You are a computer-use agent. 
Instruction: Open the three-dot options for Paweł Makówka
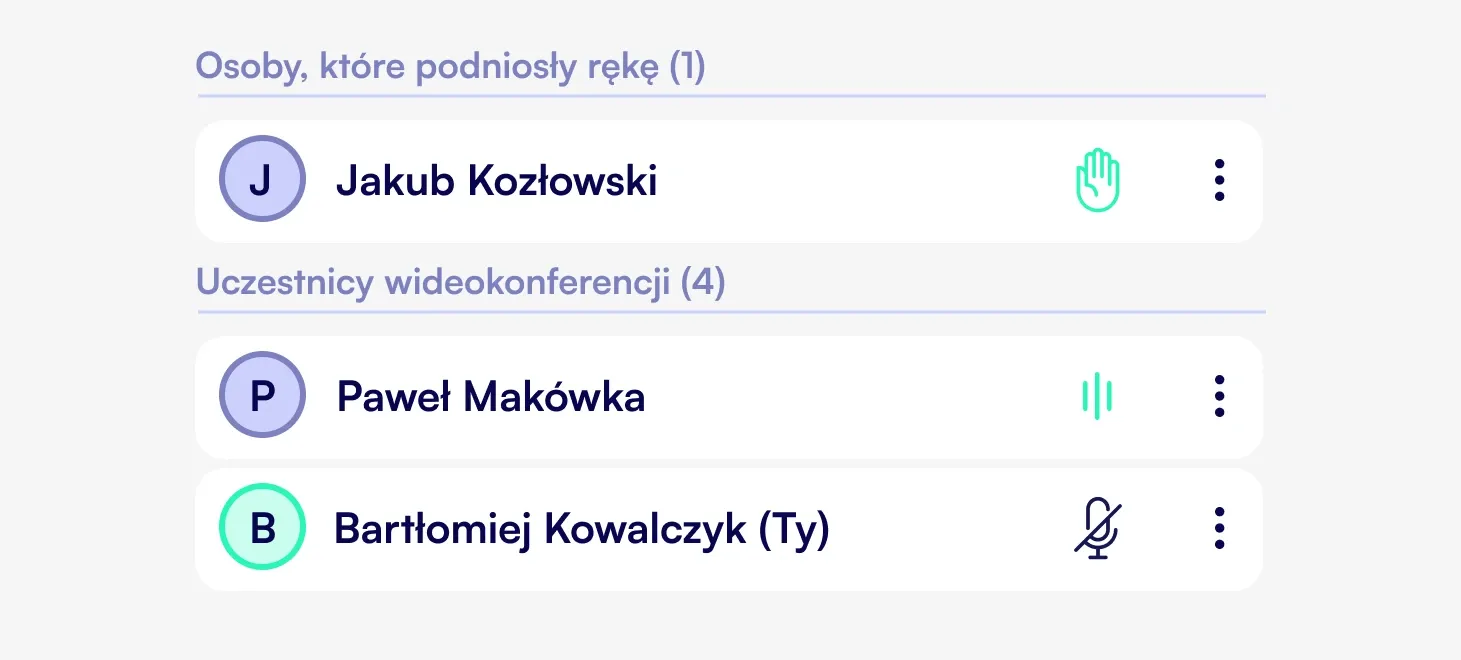tap(1219, 397)
